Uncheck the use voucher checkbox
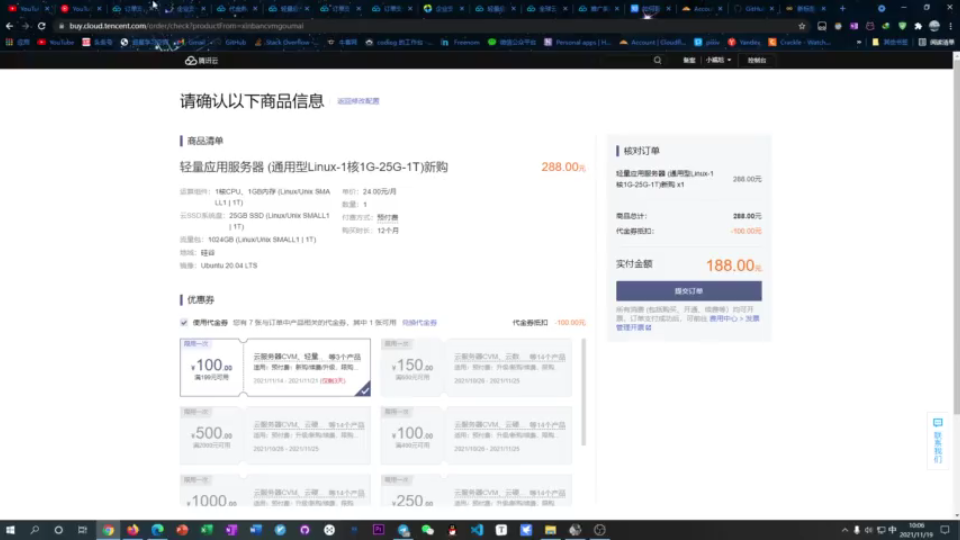The image size is (960, 540). pos(184,323)
